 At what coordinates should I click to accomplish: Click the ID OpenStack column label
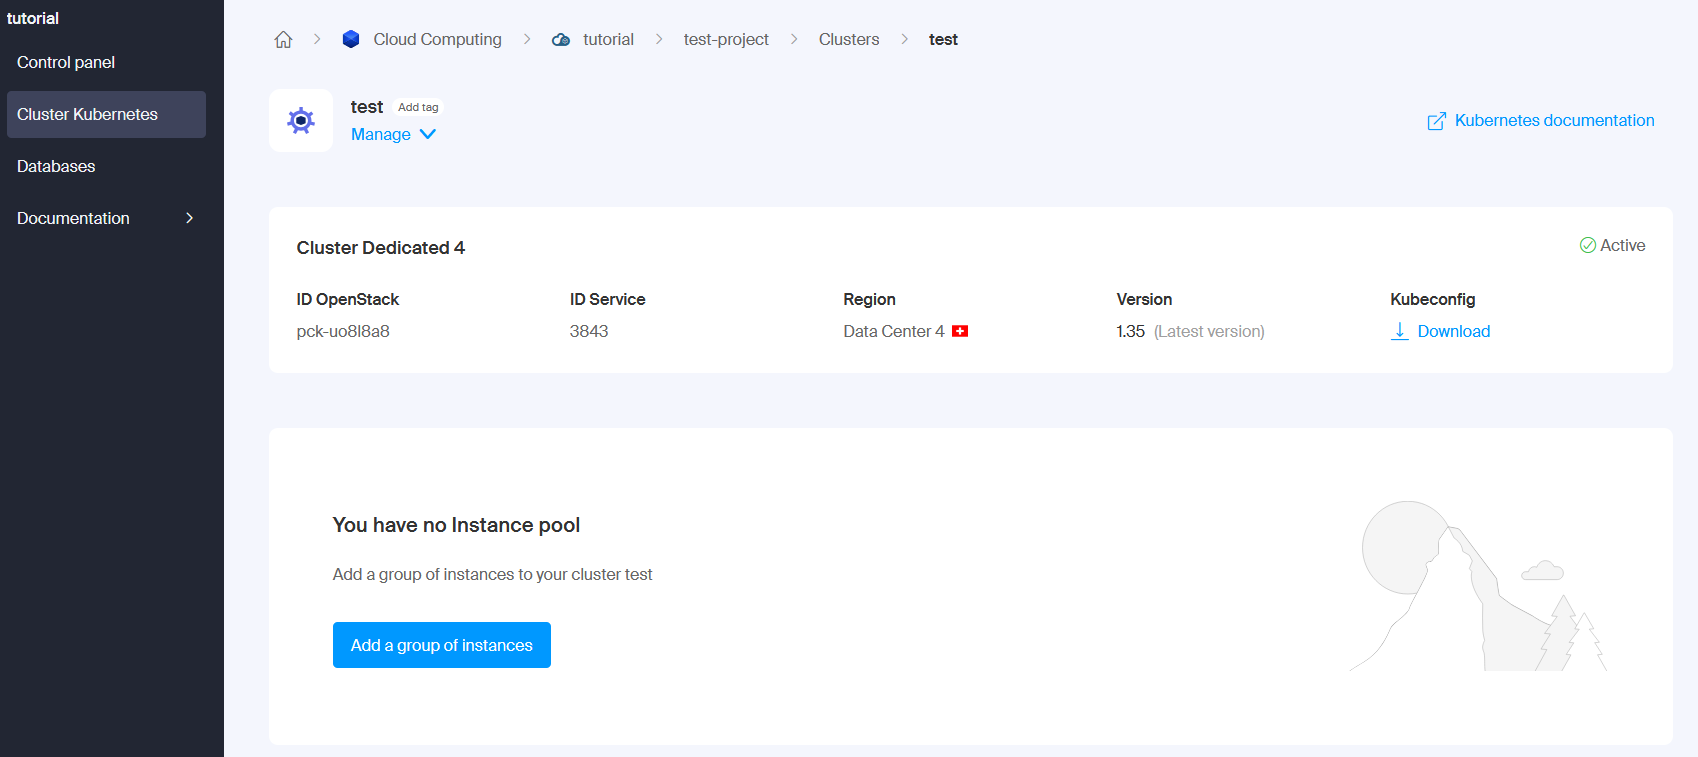click(348, 299)
